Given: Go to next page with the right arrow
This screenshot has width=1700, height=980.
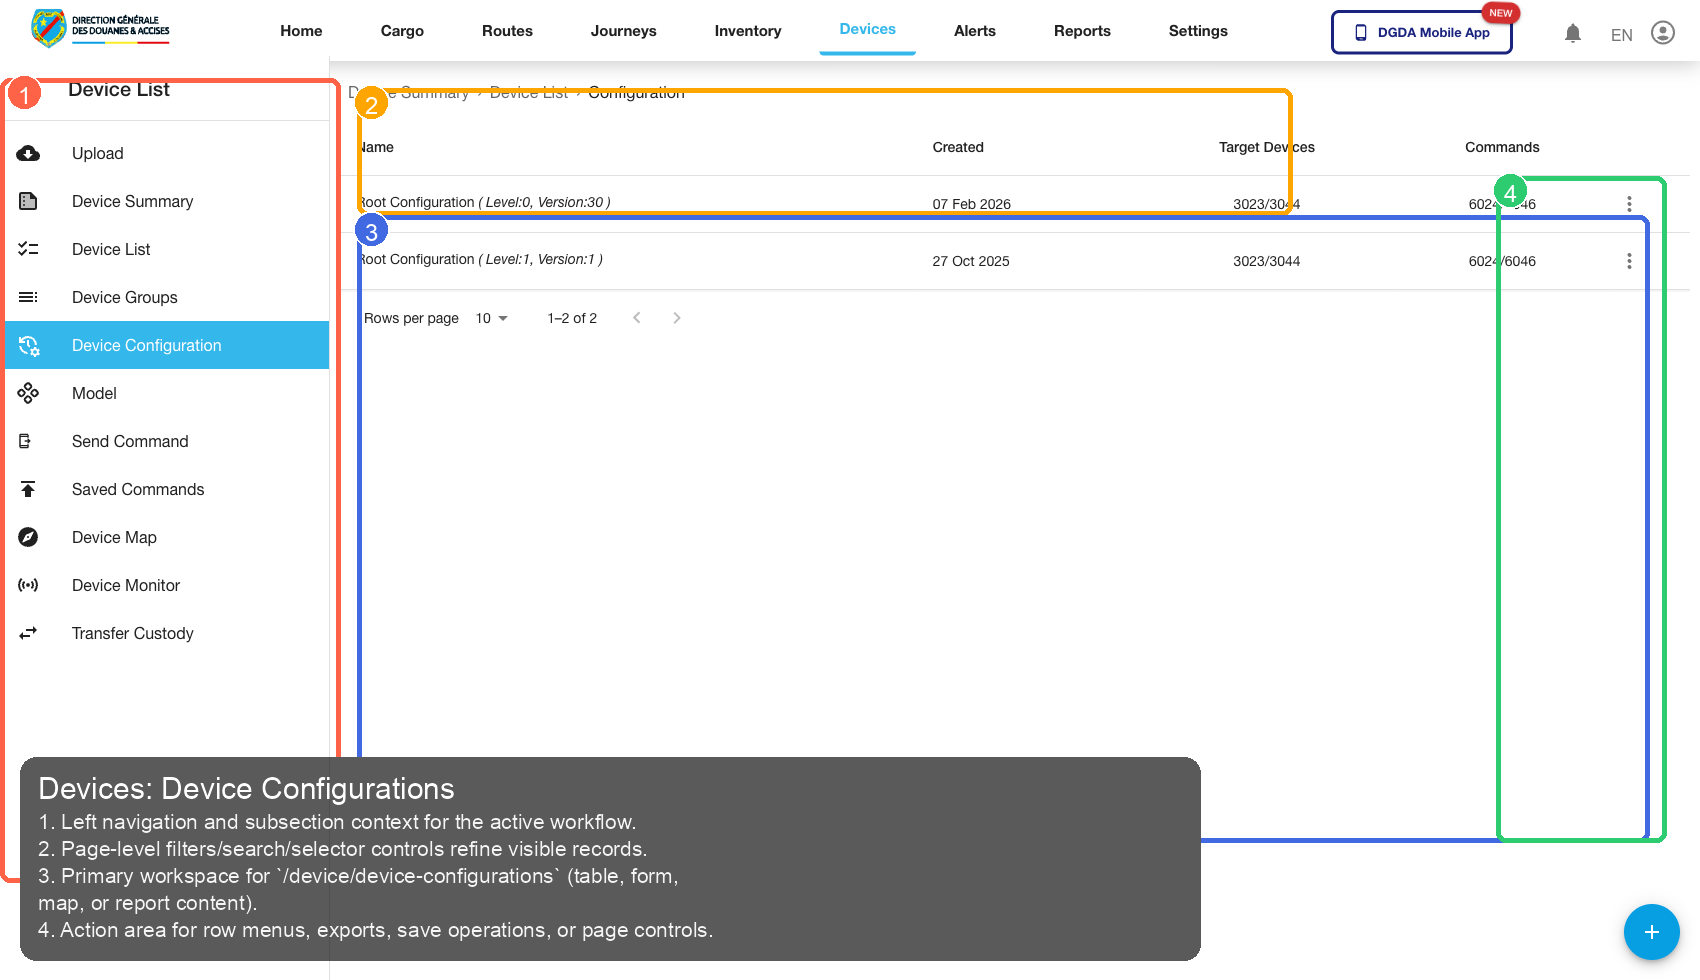Looking at the screenshot, I should 677,317.
